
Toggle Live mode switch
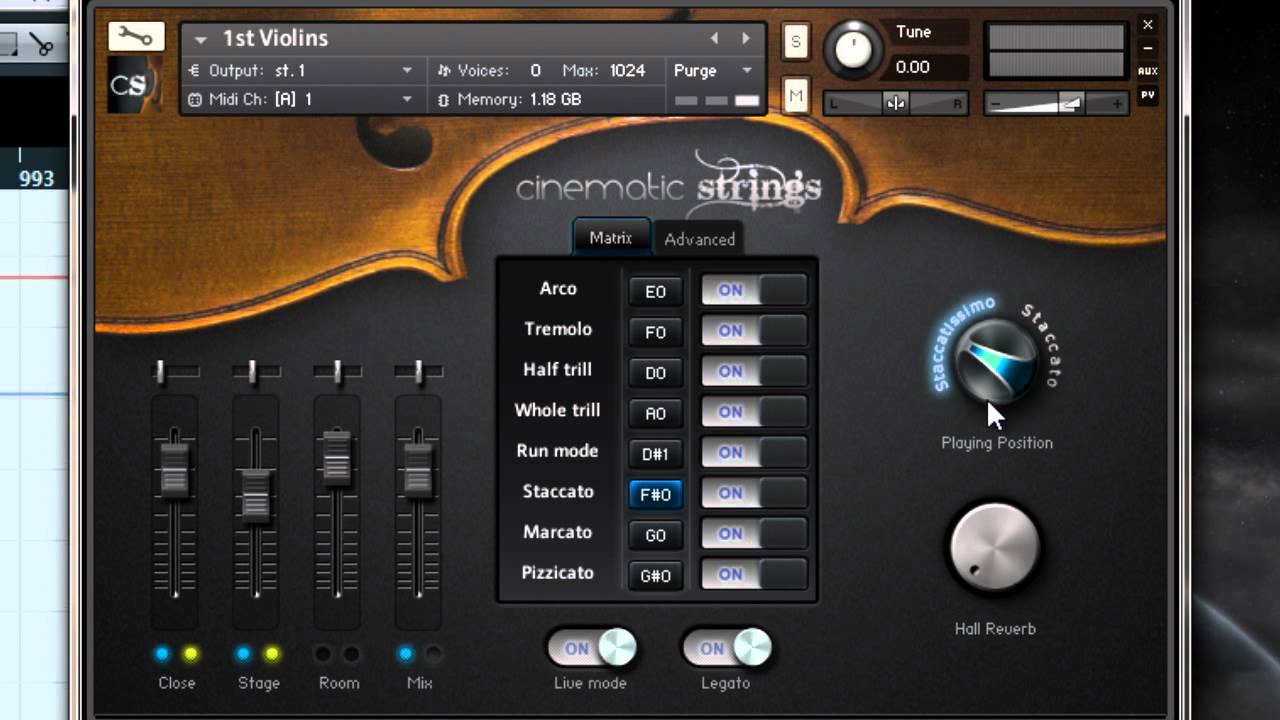(x=591, y=648)
